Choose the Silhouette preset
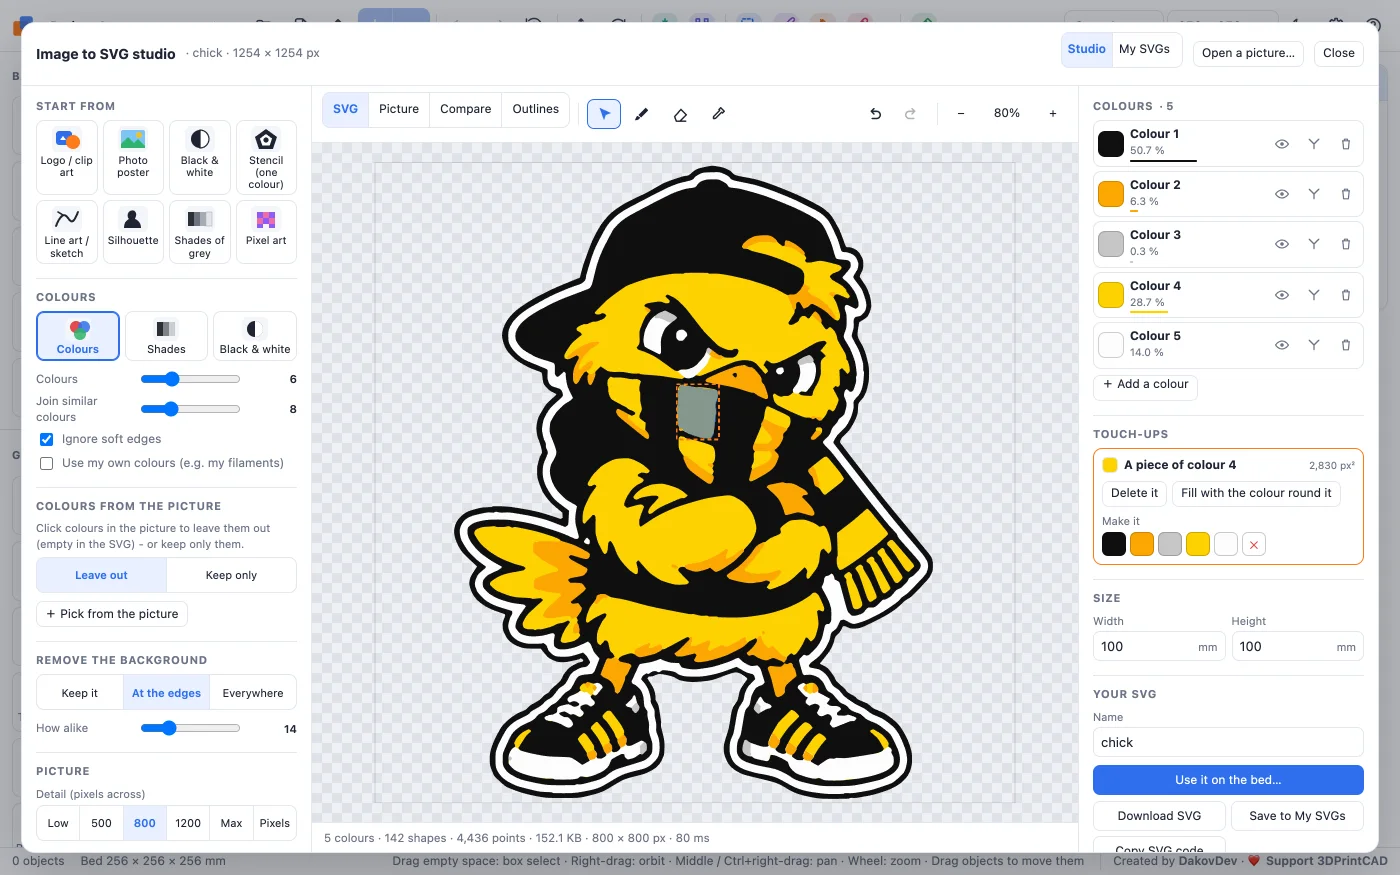Image resolution: width=1400 pixels, height=875 pixels. coord(133,232)
